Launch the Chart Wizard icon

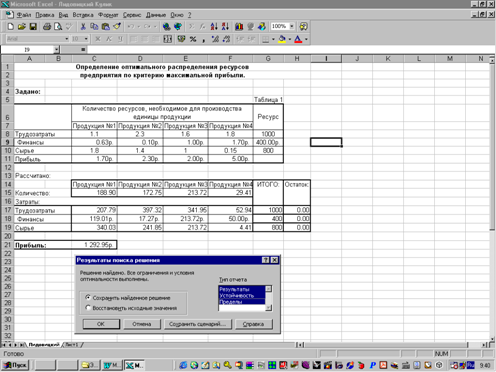[239, 26]
